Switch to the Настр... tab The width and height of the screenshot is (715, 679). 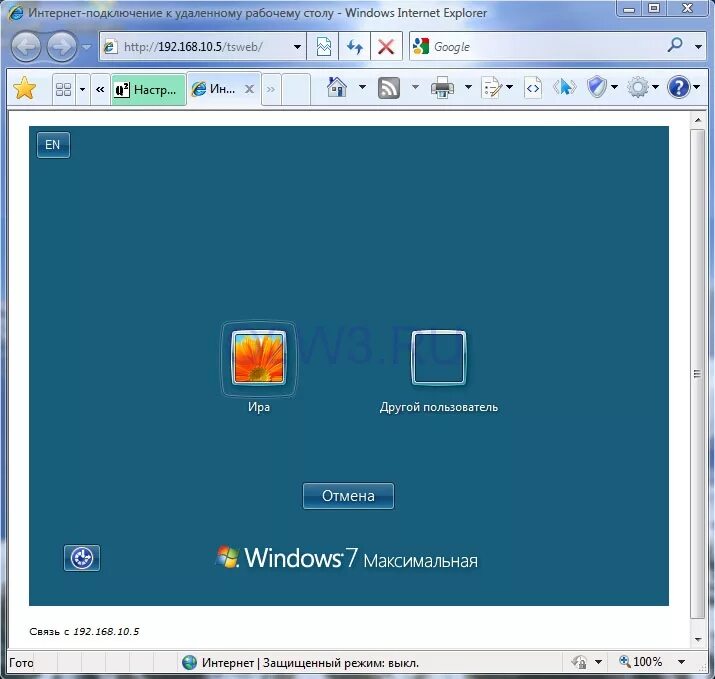pyautogui.click(x=149, y=89)
